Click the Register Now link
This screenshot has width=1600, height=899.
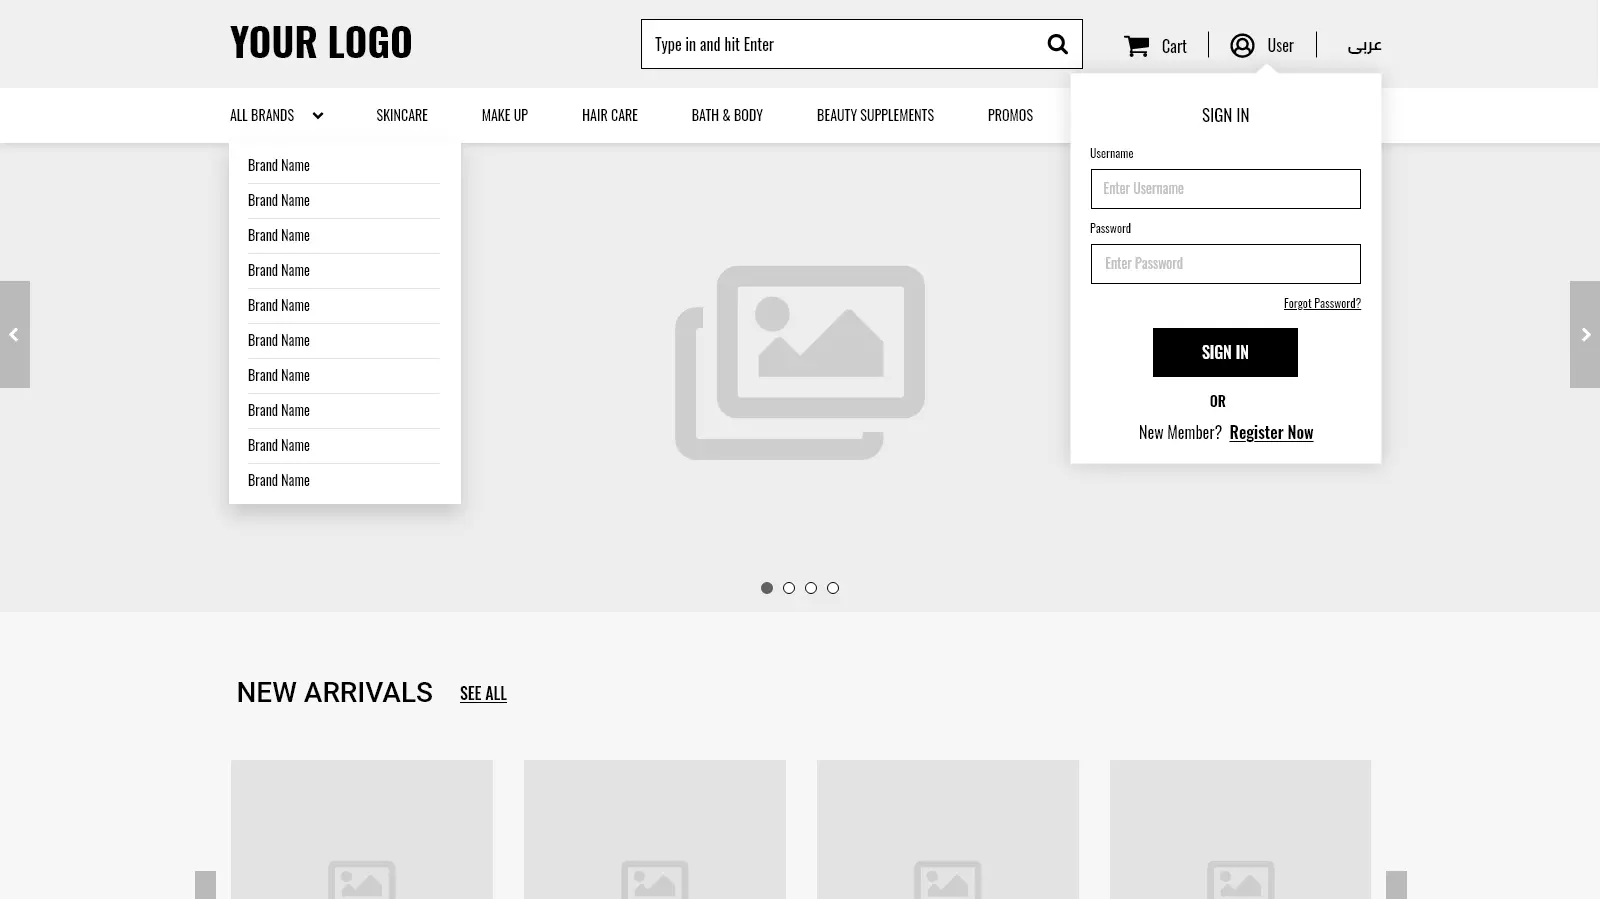[x=1271, y=432]
